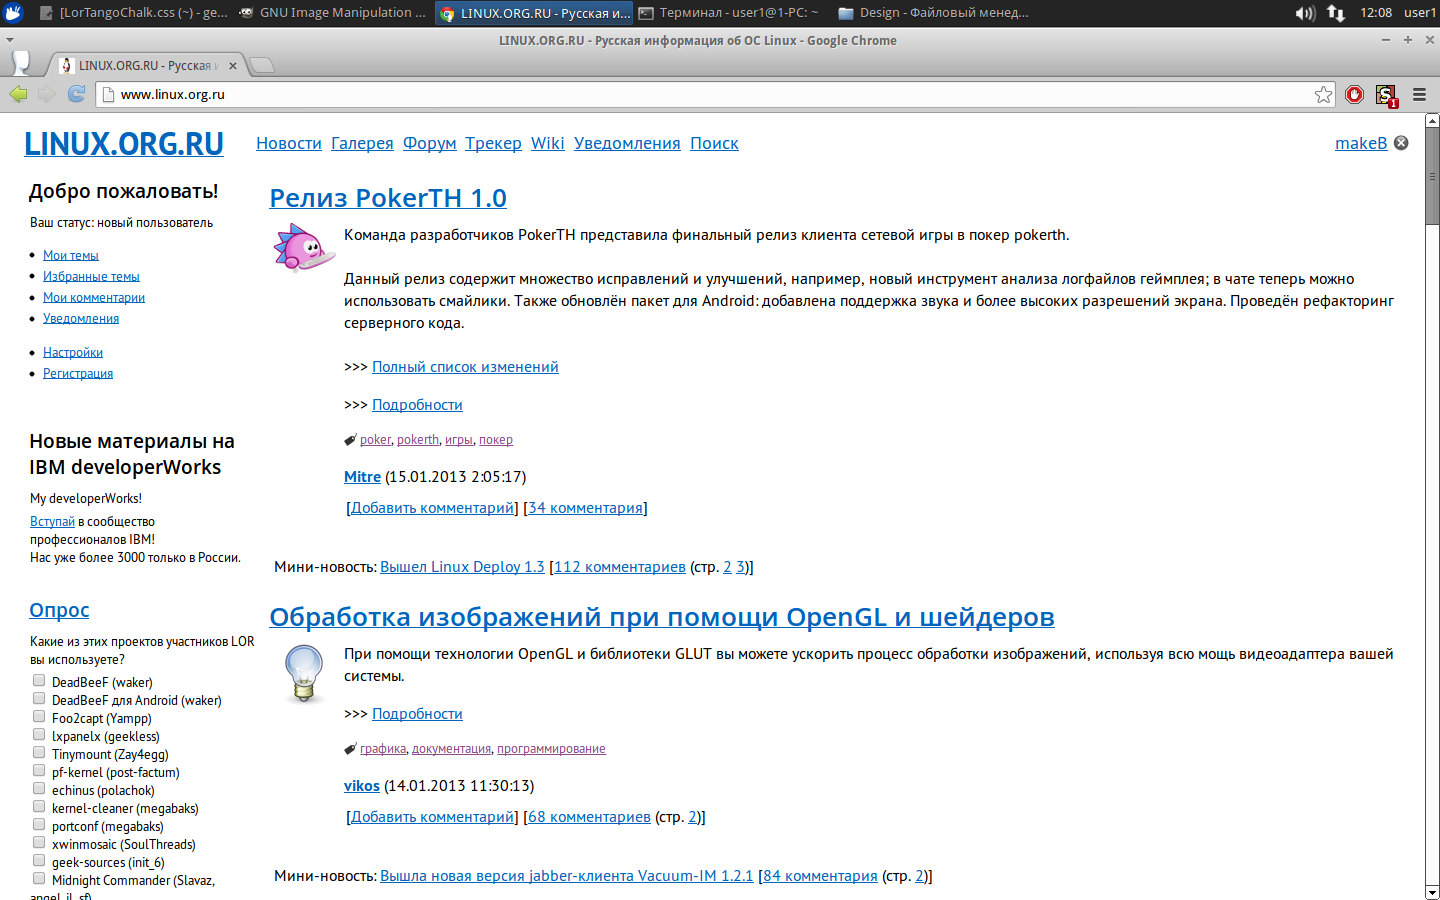The width and height of the screenshot is (1440, 900).
Task: Open Wiki in site navigation
Action: [548, 143]
